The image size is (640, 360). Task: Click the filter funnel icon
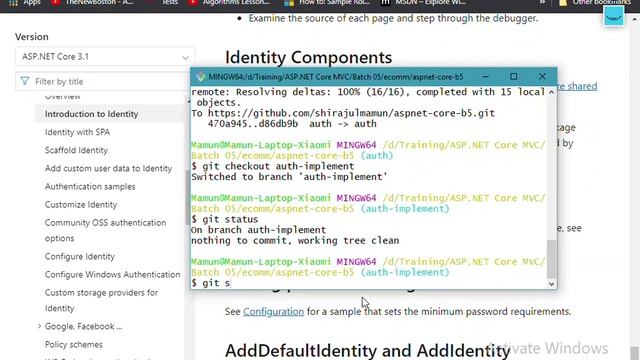click(25, 81)
